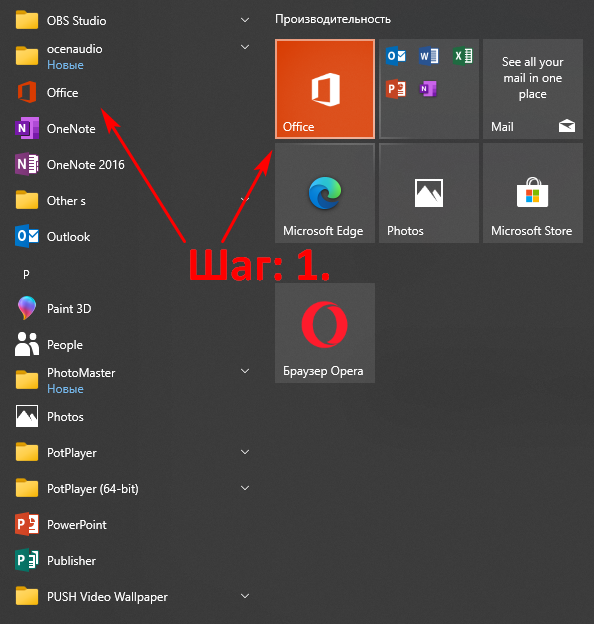Expand the PotPlayer folder chevron

pyautogui.click(x=245, y=452)
